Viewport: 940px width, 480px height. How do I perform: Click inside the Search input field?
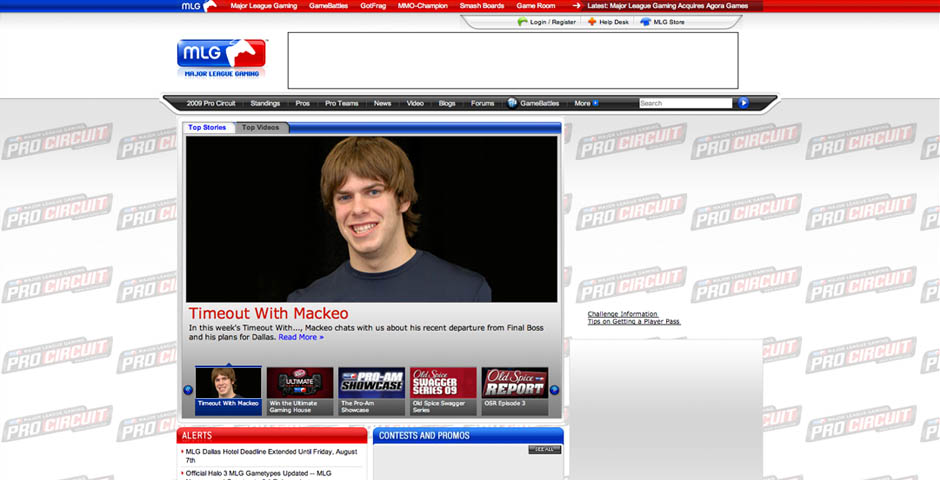(686, 103)
